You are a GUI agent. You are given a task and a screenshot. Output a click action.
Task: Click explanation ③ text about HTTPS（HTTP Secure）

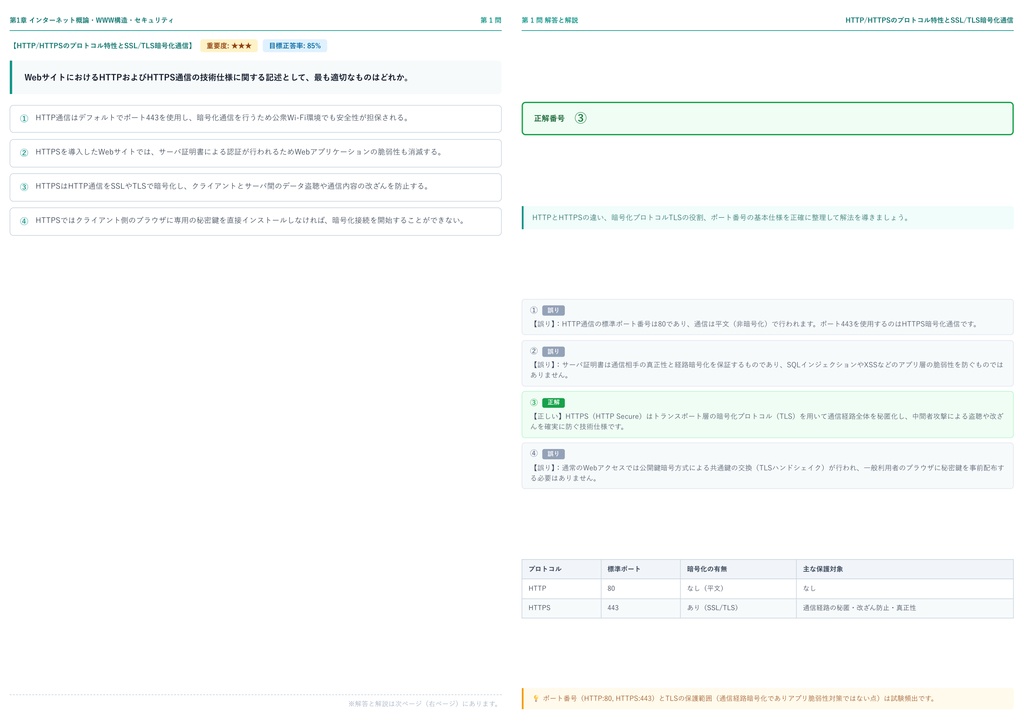[767, 421]
